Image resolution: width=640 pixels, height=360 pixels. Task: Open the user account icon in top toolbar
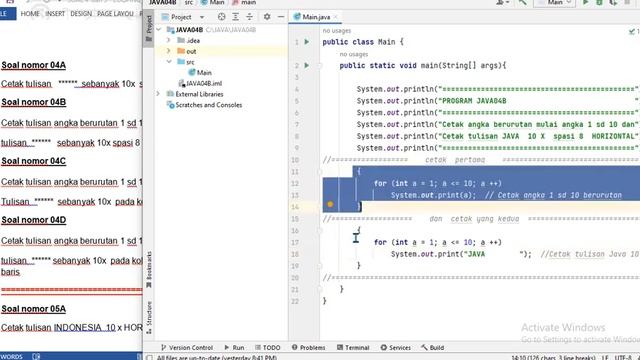click(x=502, y=2)
